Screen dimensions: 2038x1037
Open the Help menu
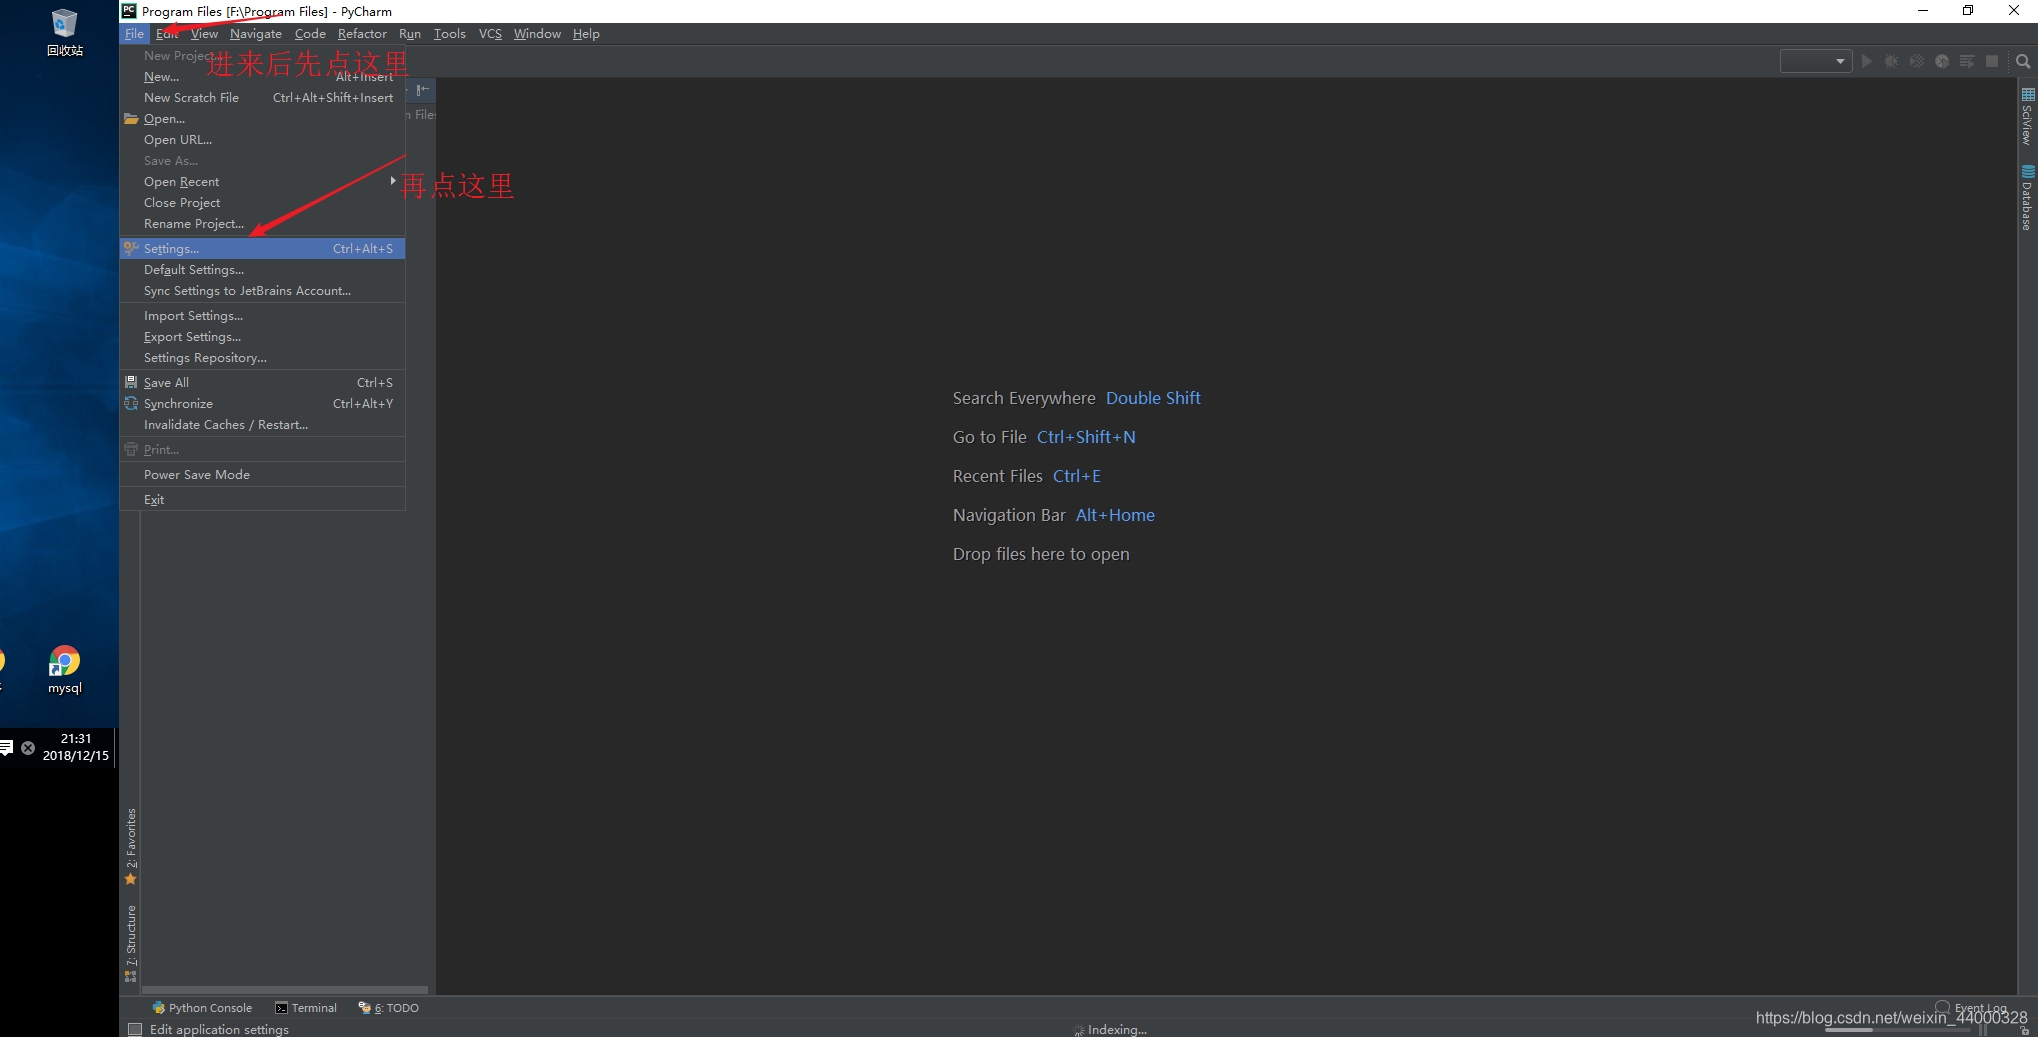(x=586, y=34)
